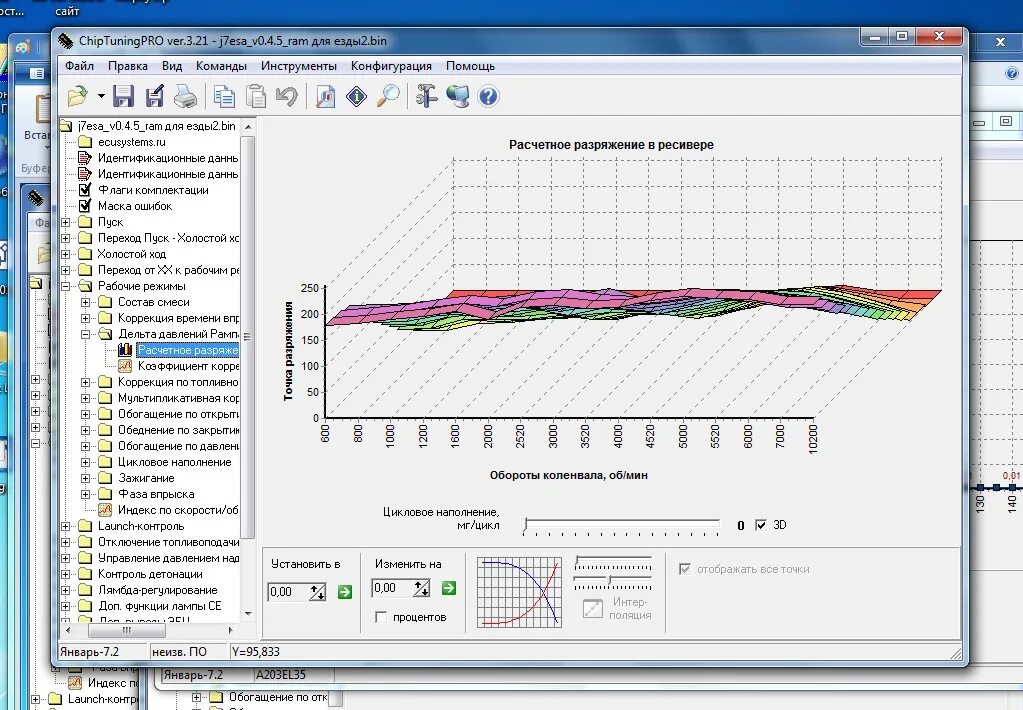Toggle the 3D view checkbox

click(x=761, y=525)
